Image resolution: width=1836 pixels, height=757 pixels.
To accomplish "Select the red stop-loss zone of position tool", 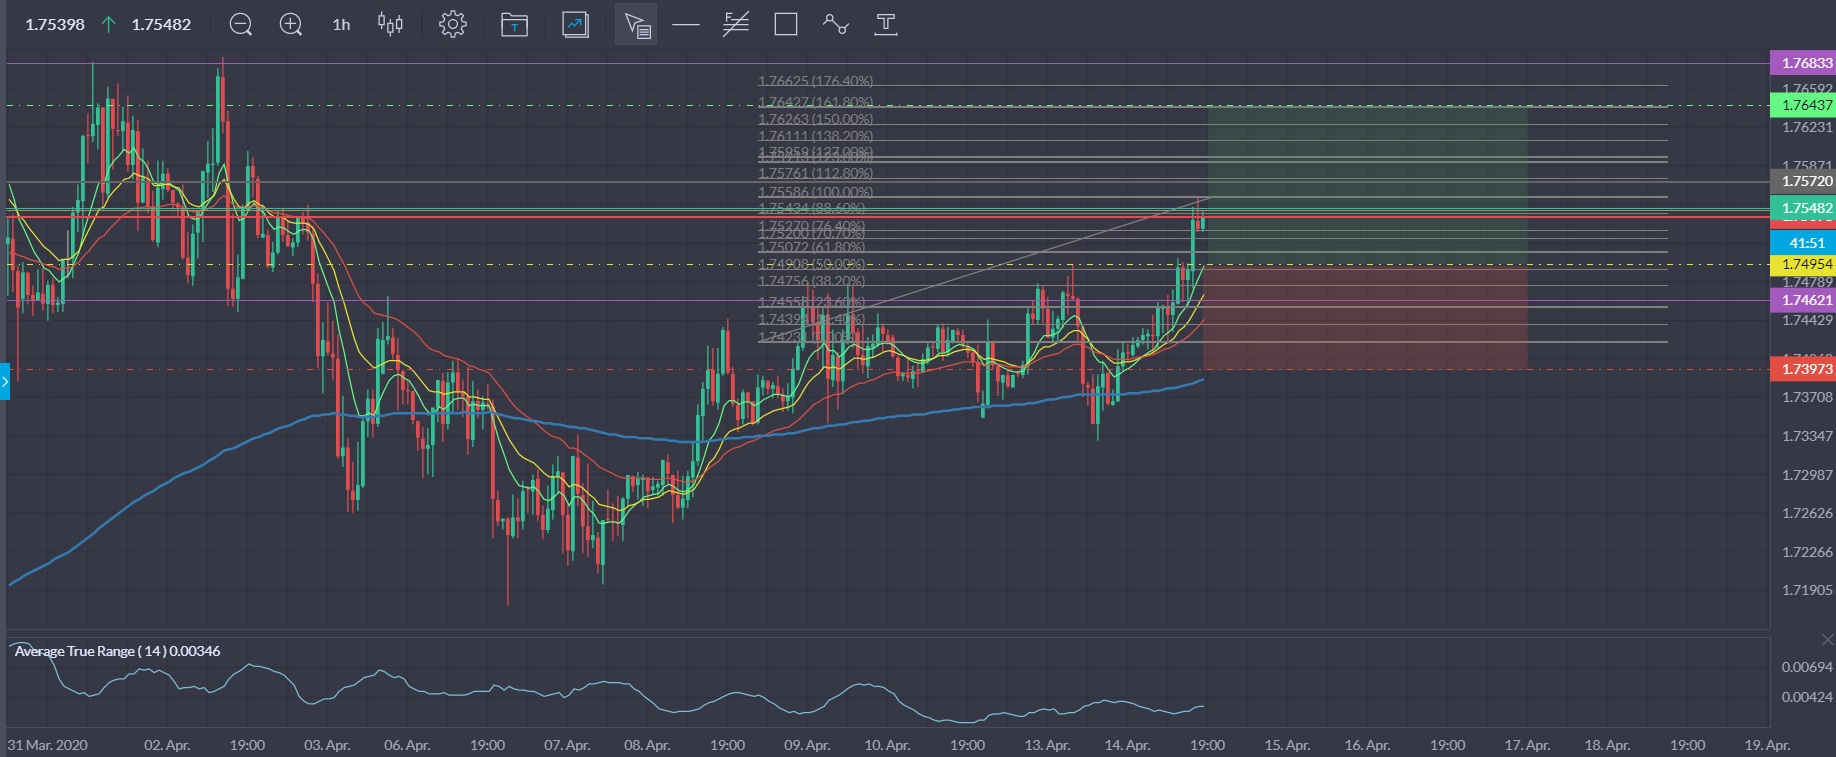I will coord(1365,317).
